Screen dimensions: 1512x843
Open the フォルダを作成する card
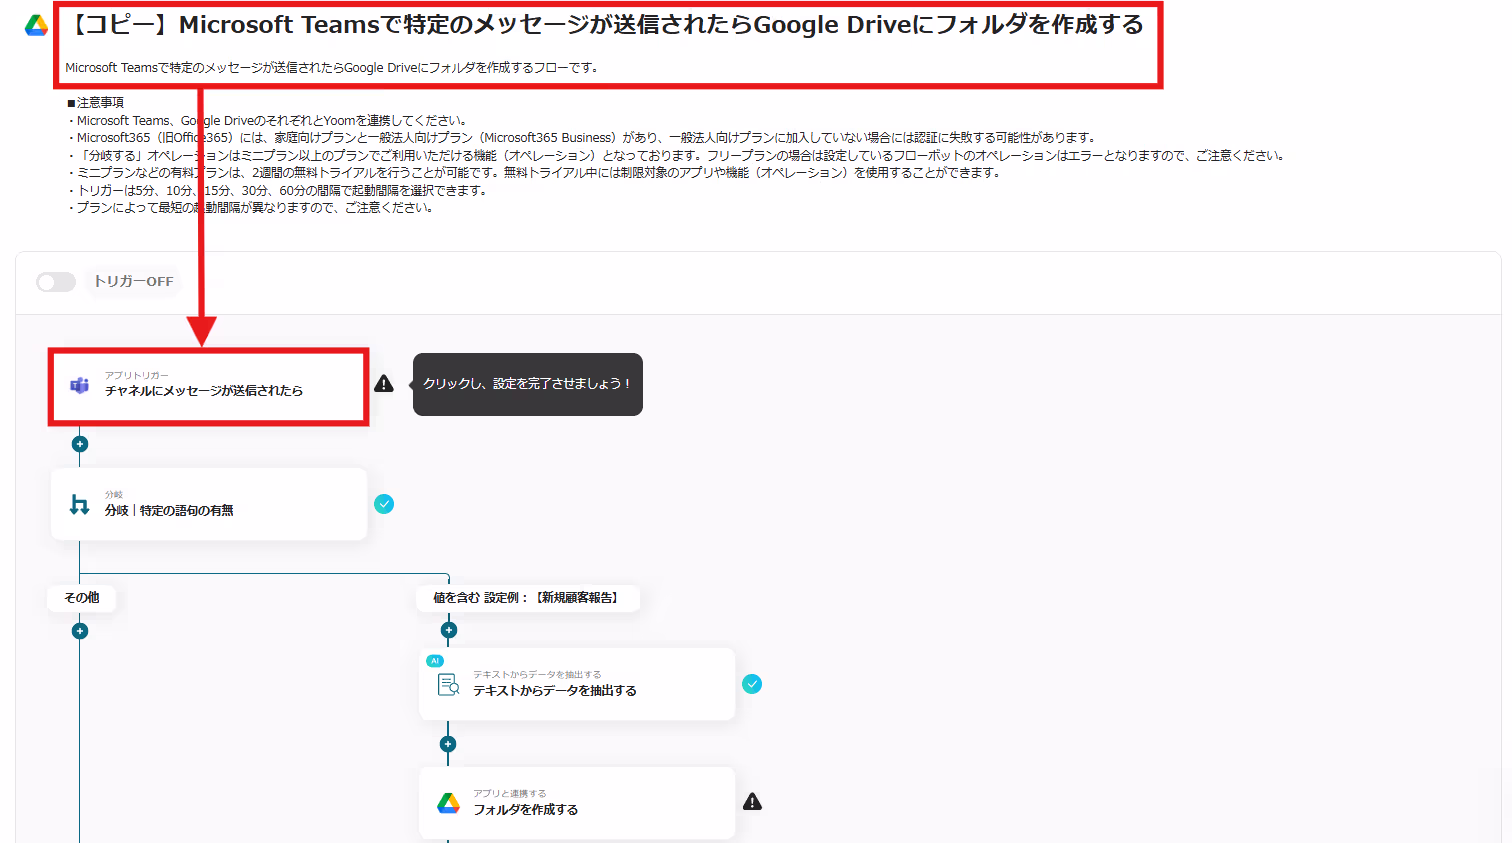click(577, 803)
